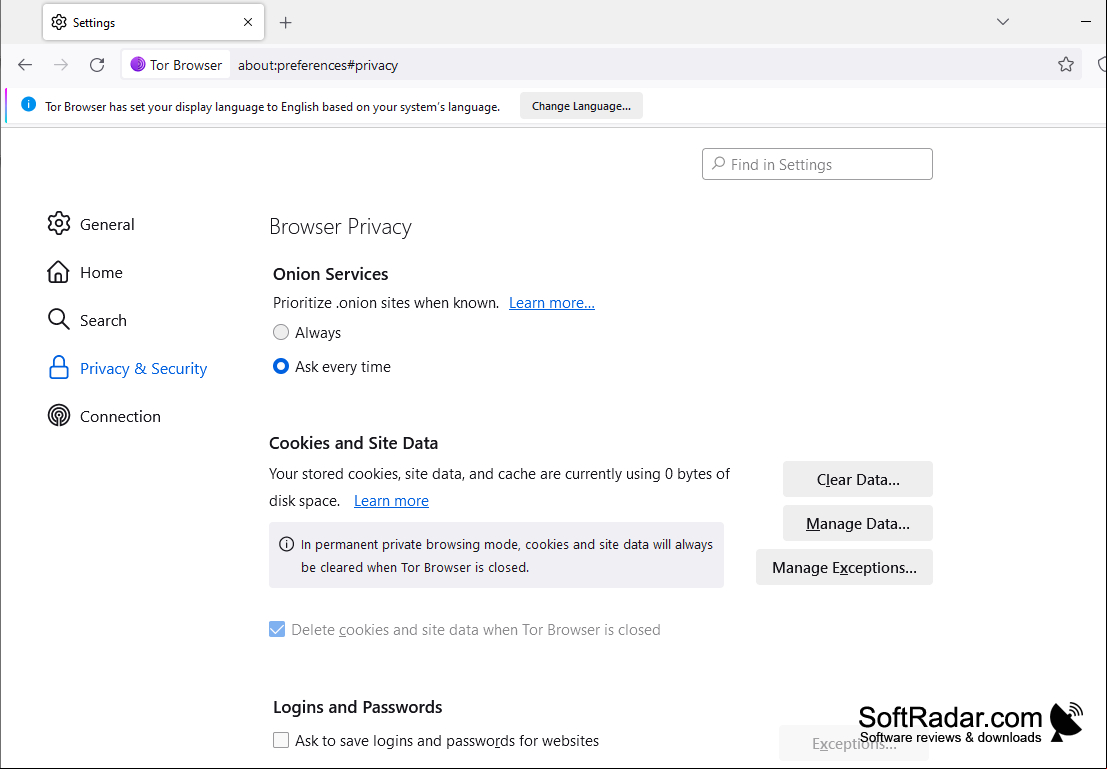Click the display language notification message

click(x=273, y=107)
